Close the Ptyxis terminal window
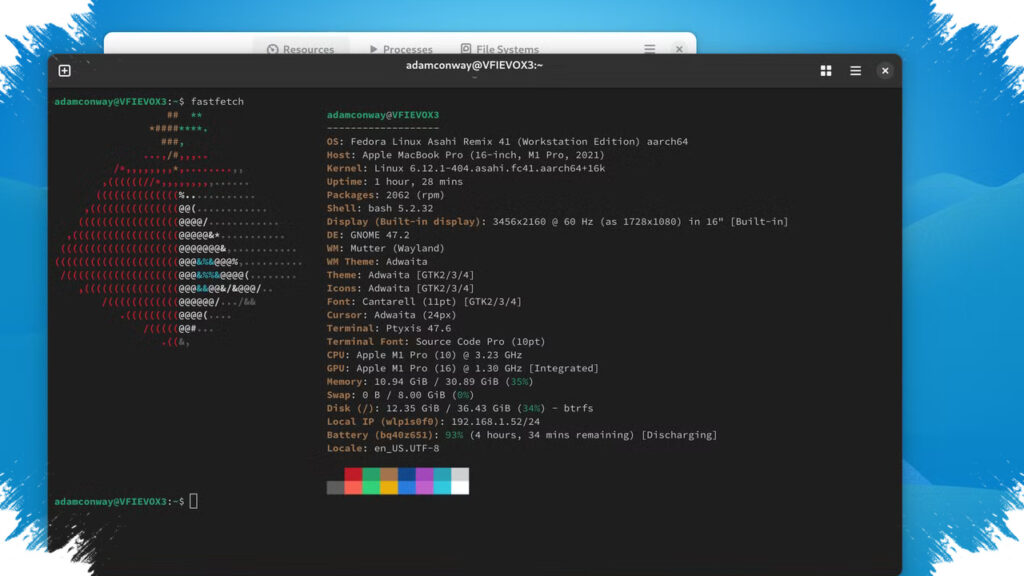Viewport: 1024px width, 576px height. coord(885,71)
